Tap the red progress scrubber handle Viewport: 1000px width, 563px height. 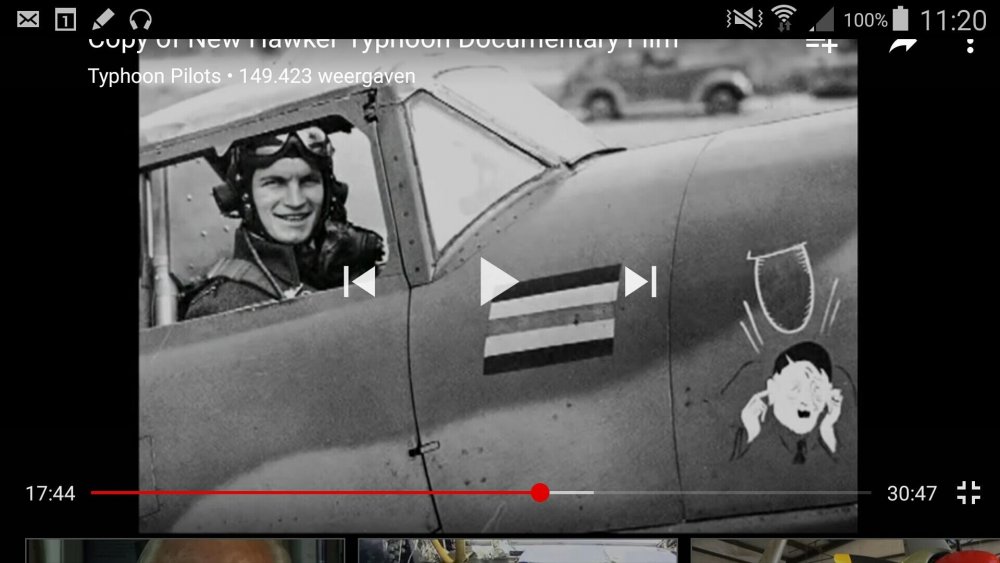540,492
